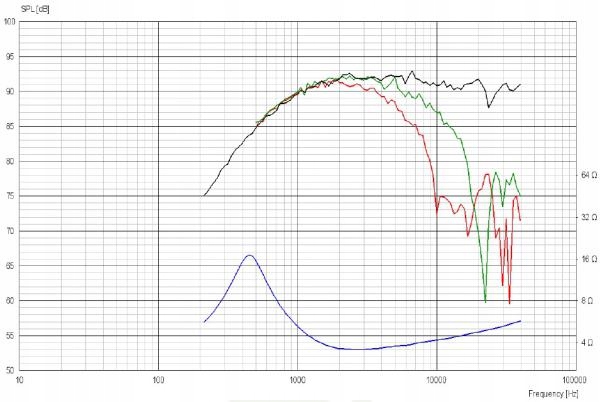Click the 55 dB axis label

point(10,336)
